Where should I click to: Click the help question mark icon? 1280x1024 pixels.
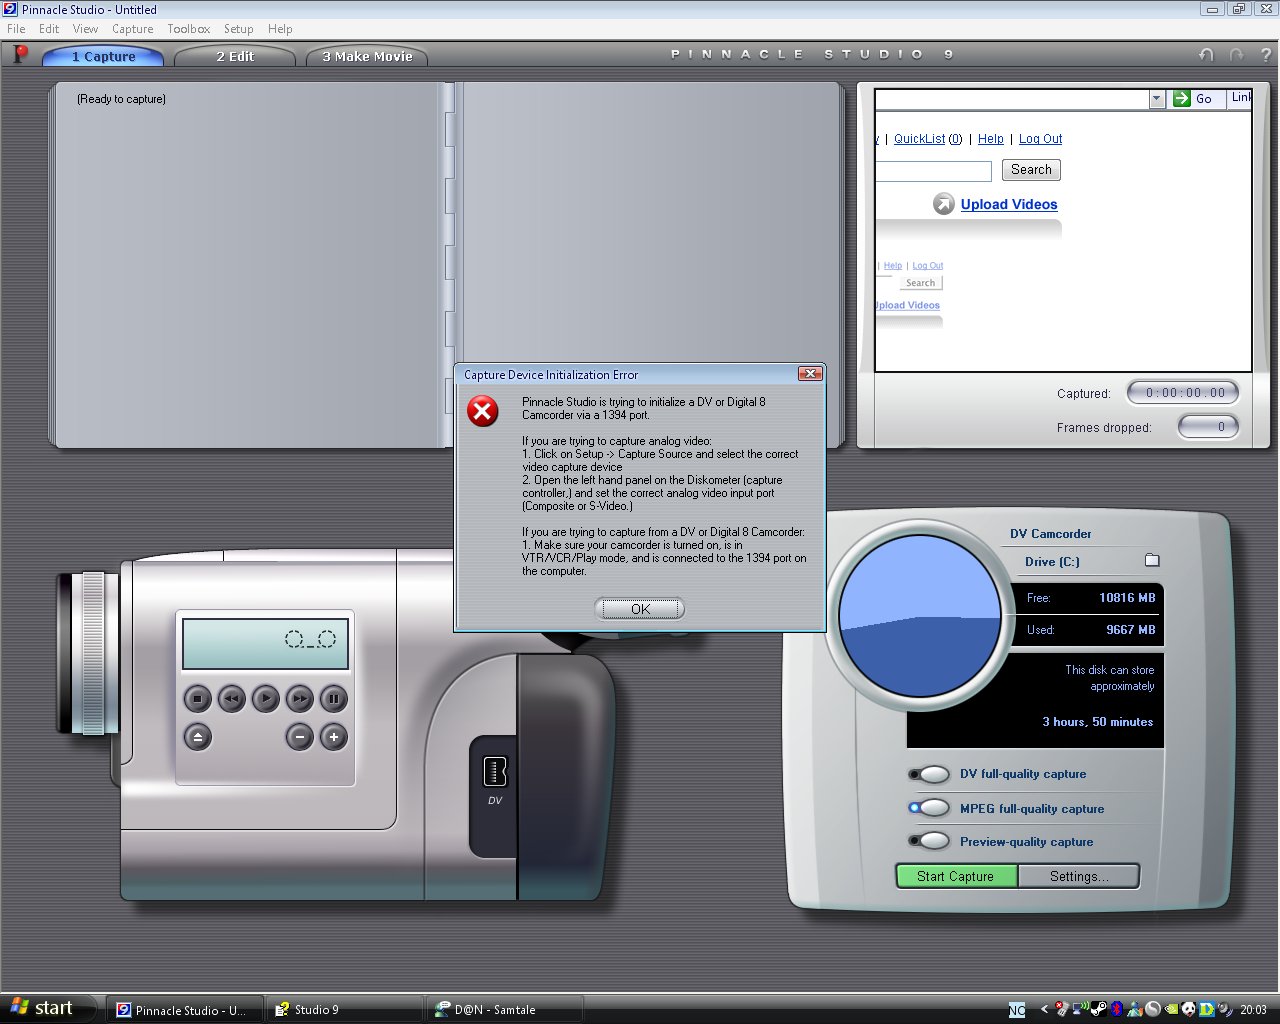(1266, 55)
